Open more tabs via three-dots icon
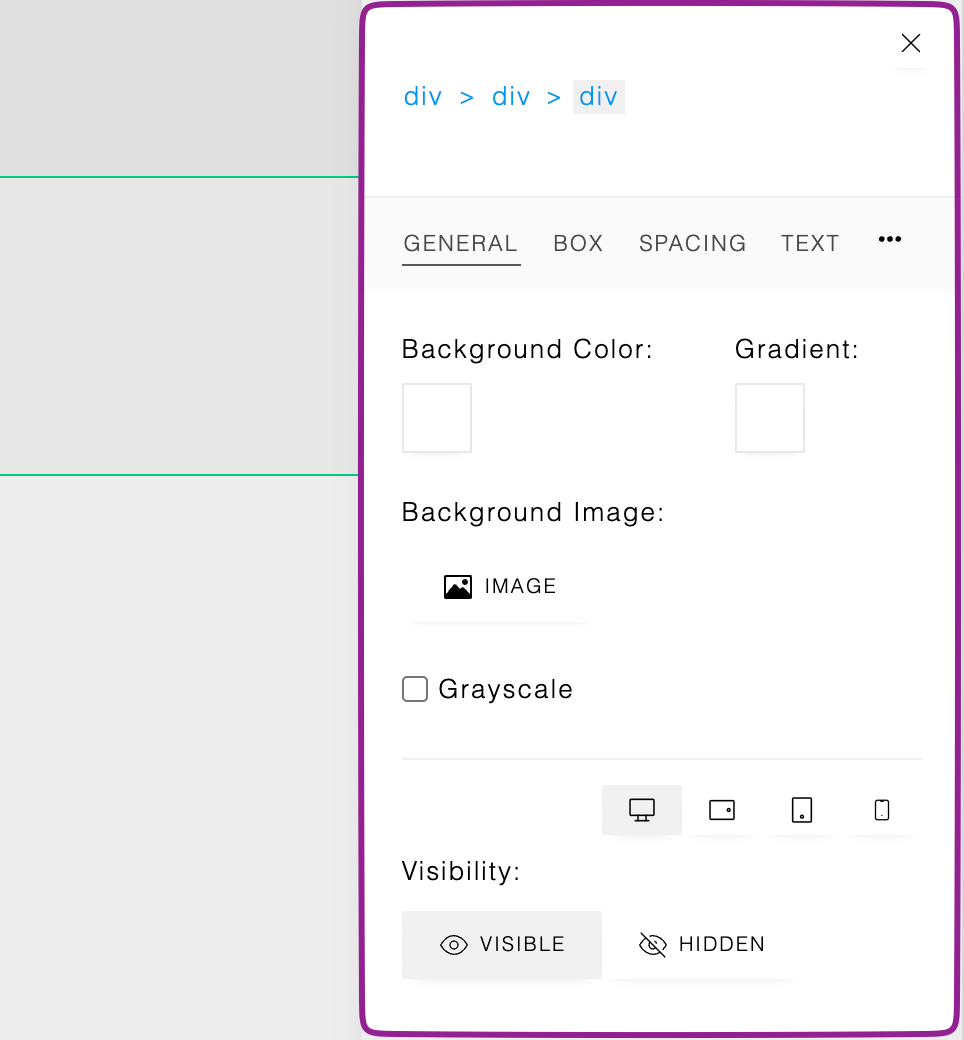The image size is (964, 1040). (889, 240)
